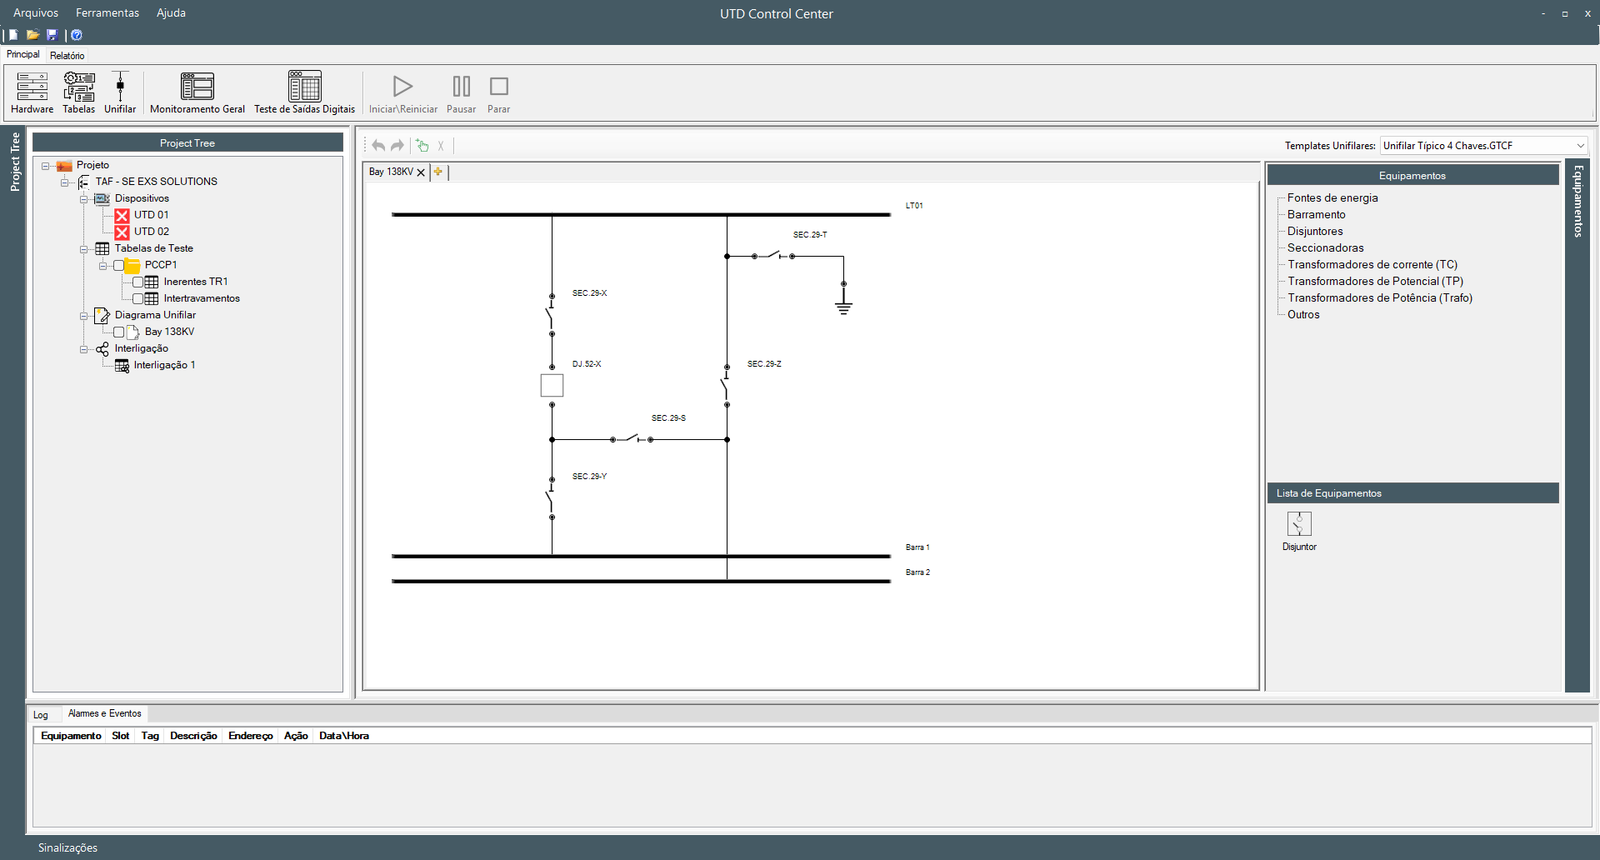Select Outros equipment category
Image resolution: width=1600 pixels, height=860 pixels.
tap(1303, 315)
